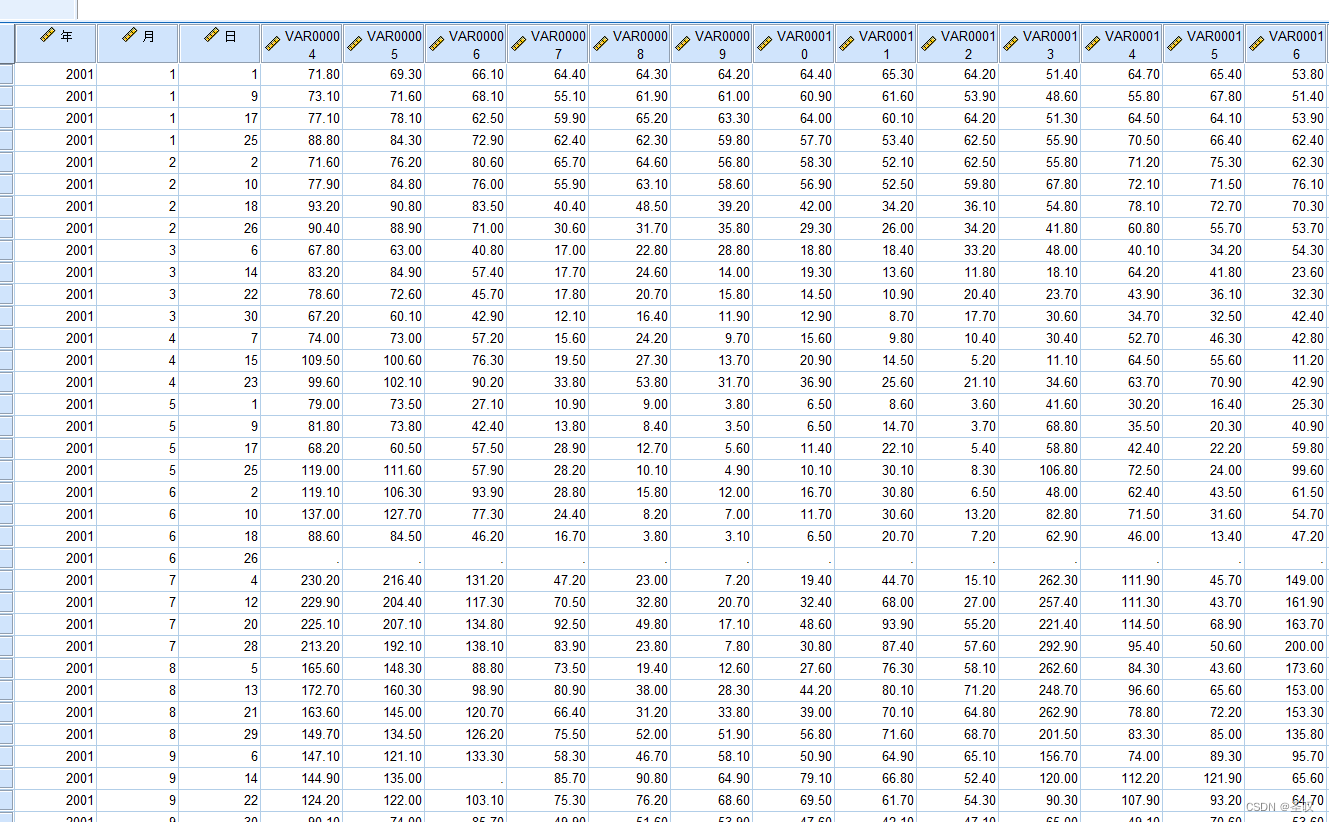Click the 111.90 cell in VAR00014
Viewport: 1329px width, 822px height.
click(x=1122, y=580)
